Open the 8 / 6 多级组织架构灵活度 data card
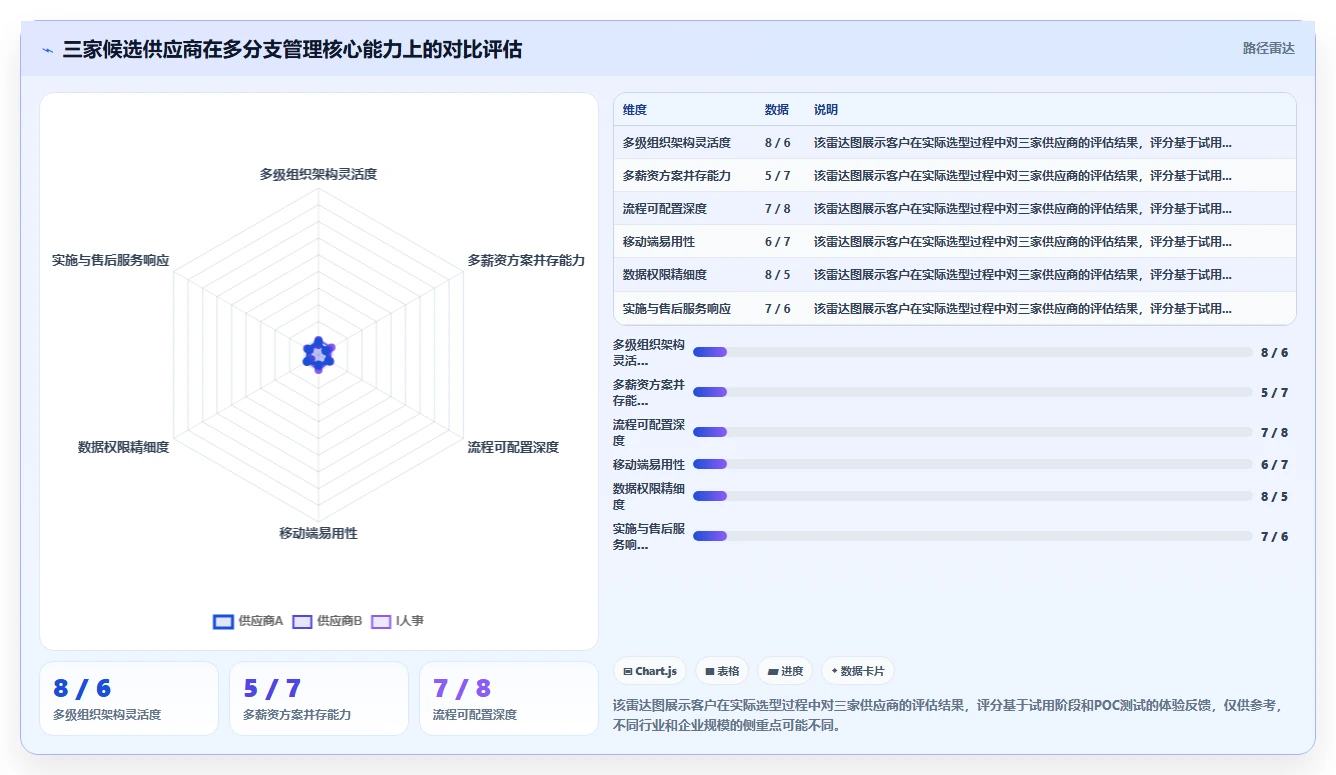 pos(129,699)
